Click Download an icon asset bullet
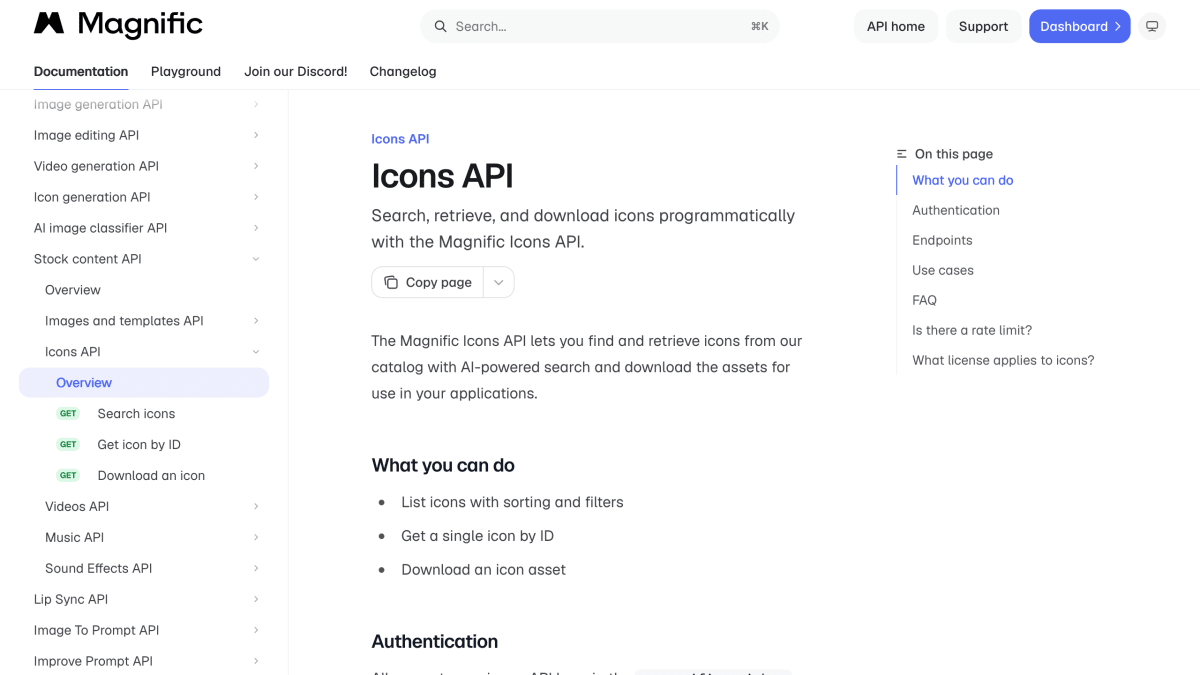This screenshot has width=1200, height=675. point(483,570)
